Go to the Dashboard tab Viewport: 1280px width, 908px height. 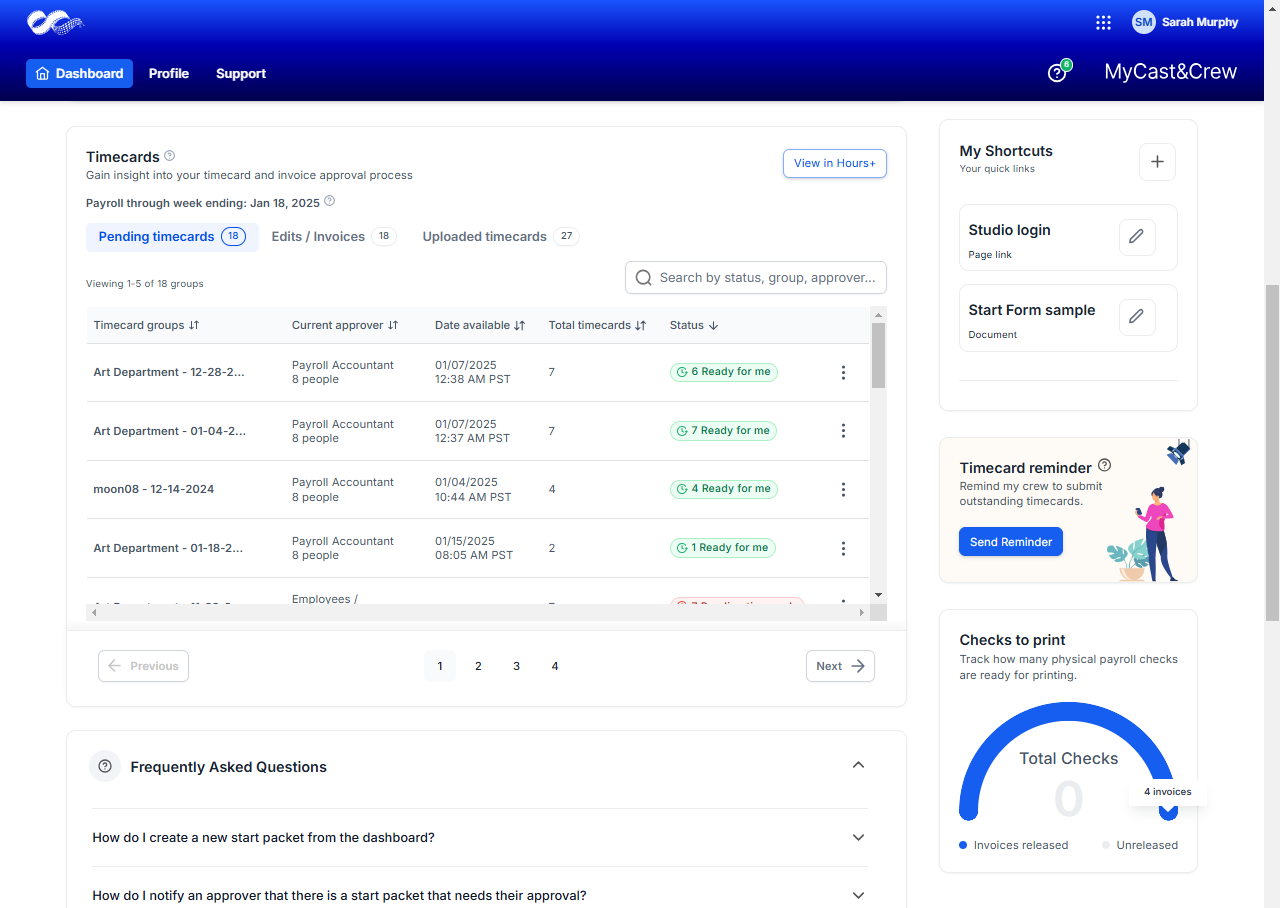pos(79,73)
